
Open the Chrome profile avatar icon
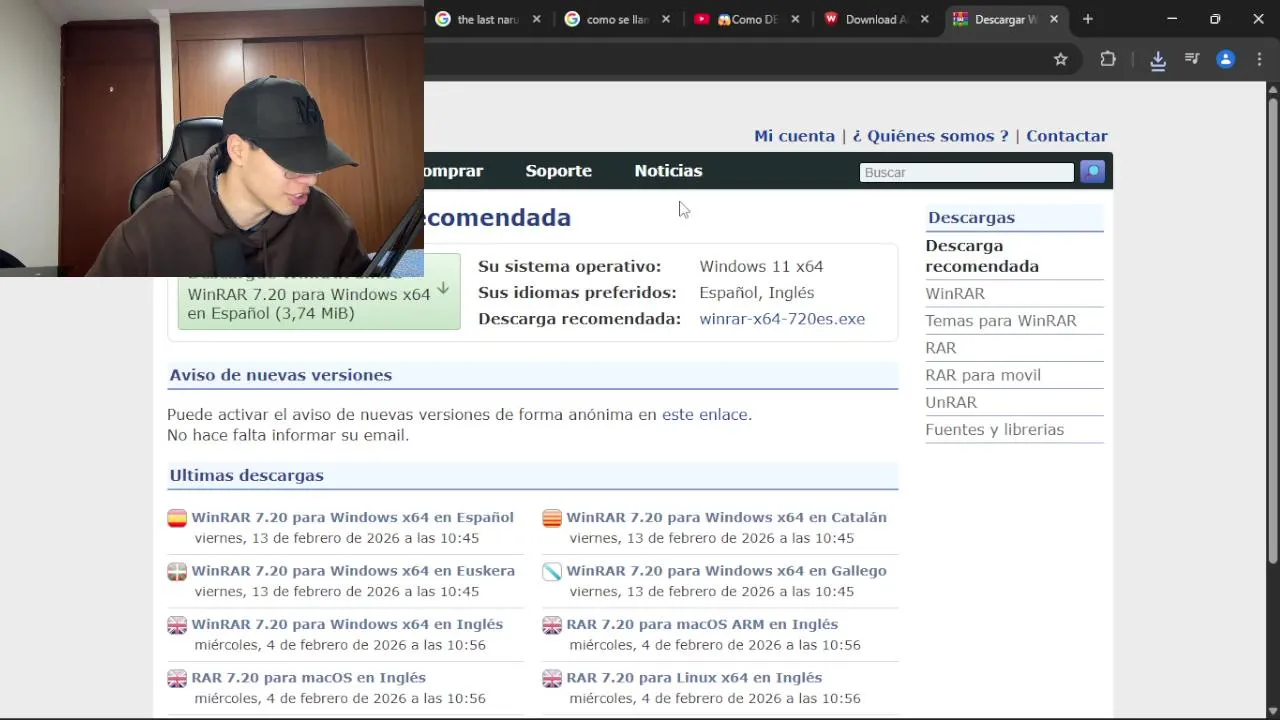point(1225,59)
